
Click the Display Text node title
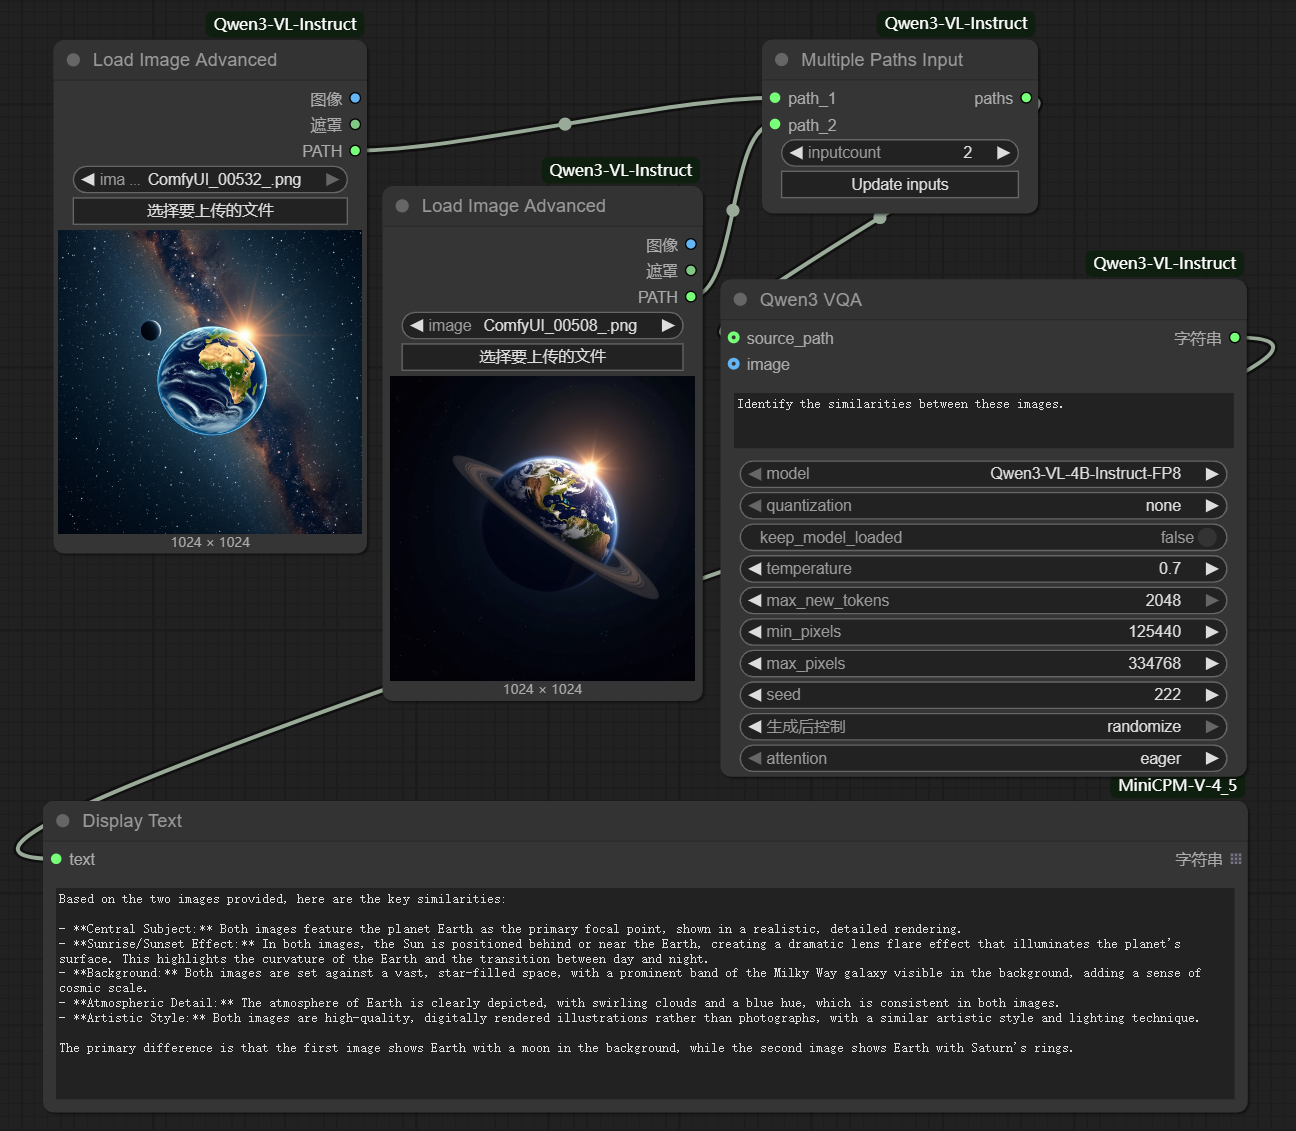132,821
